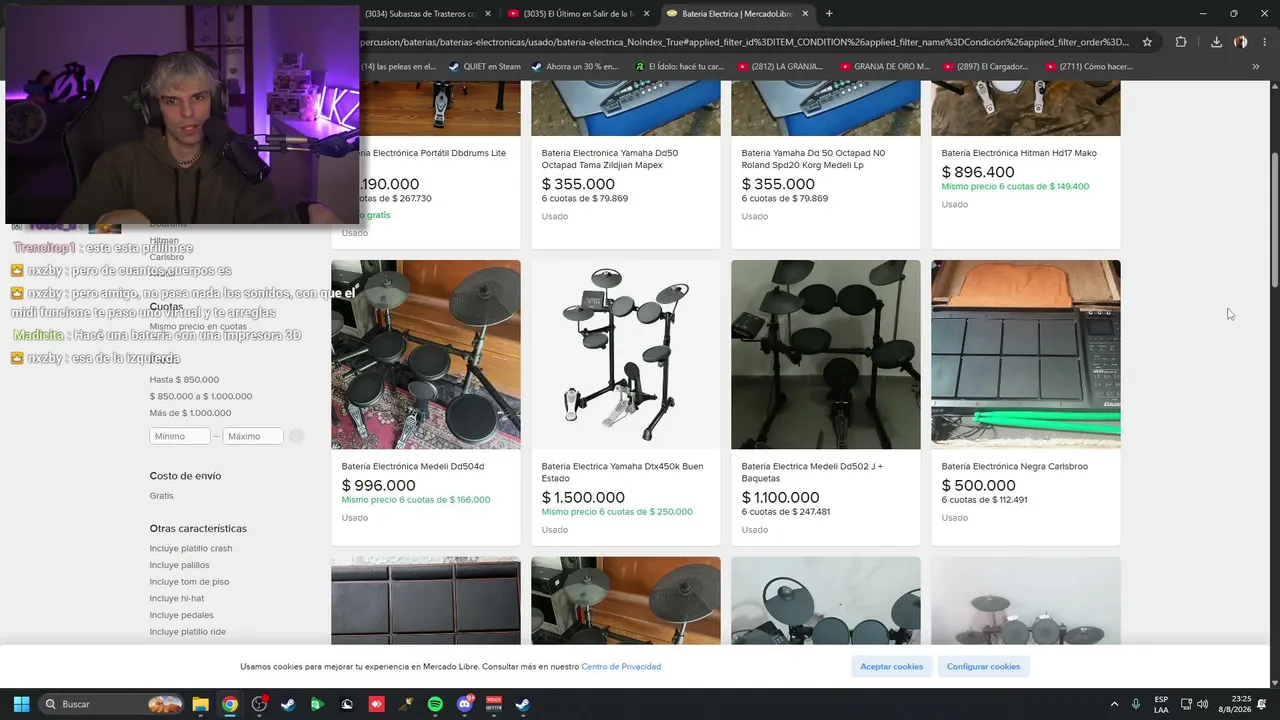This screenshot has height=720, width=1280.
Task: Filter by price Hasta $ 850.000
Action: 184,380
